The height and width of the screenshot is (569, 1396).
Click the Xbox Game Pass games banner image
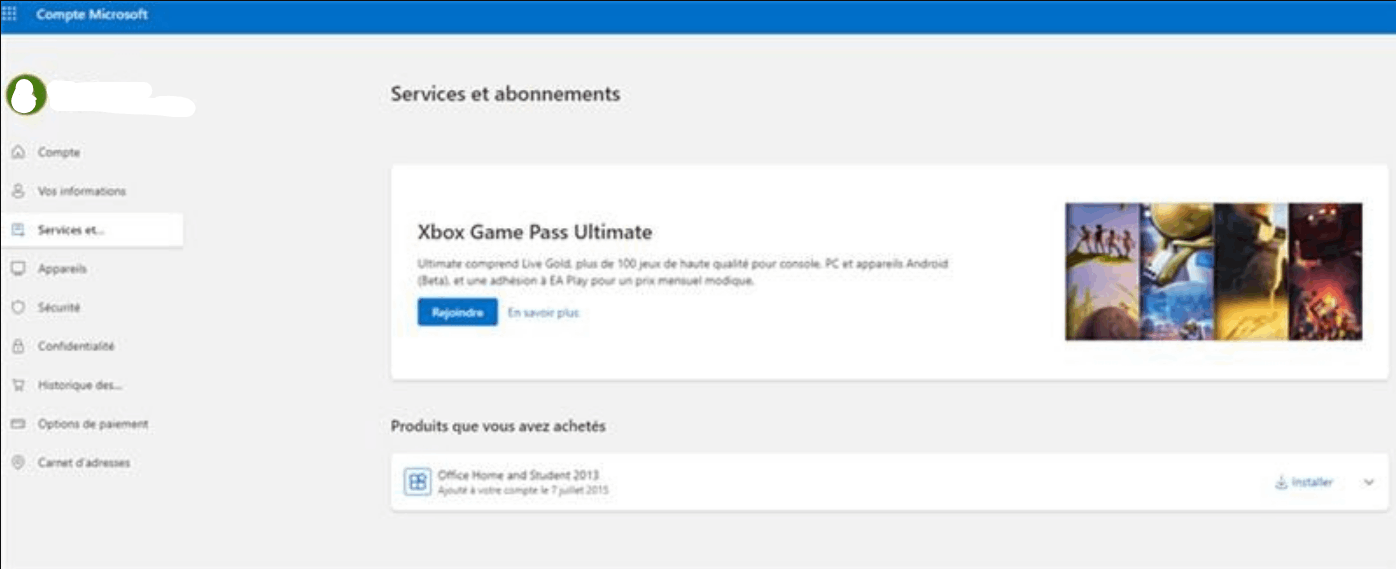(x=1213, y=272)
